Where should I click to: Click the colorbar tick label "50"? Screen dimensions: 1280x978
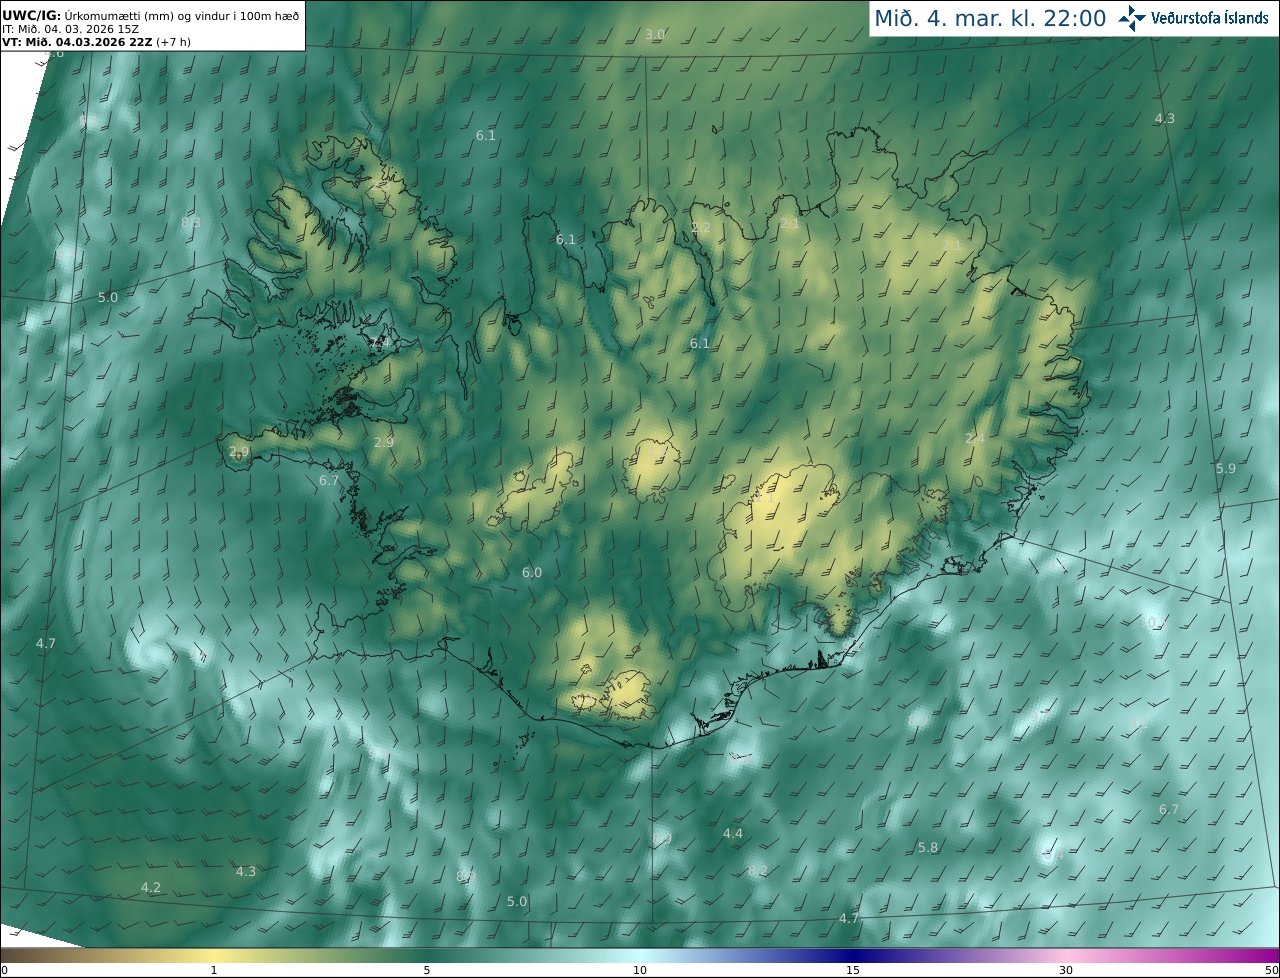(1272, 970)
